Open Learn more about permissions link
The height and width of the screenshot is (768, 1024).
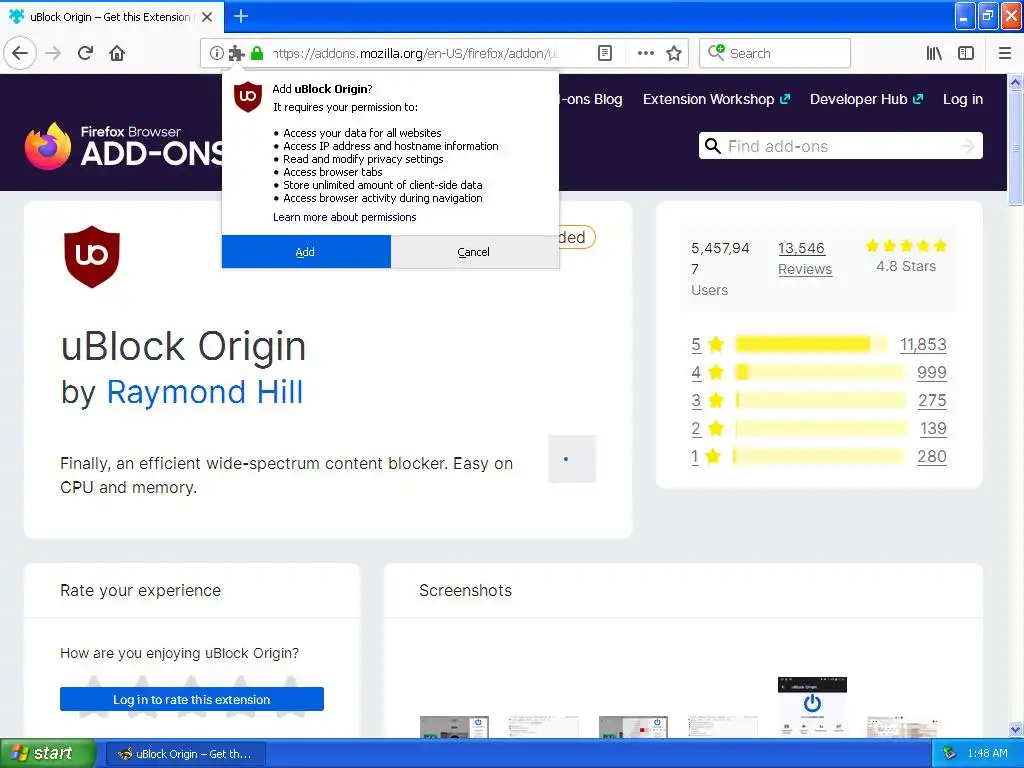[x=344, y=217]
